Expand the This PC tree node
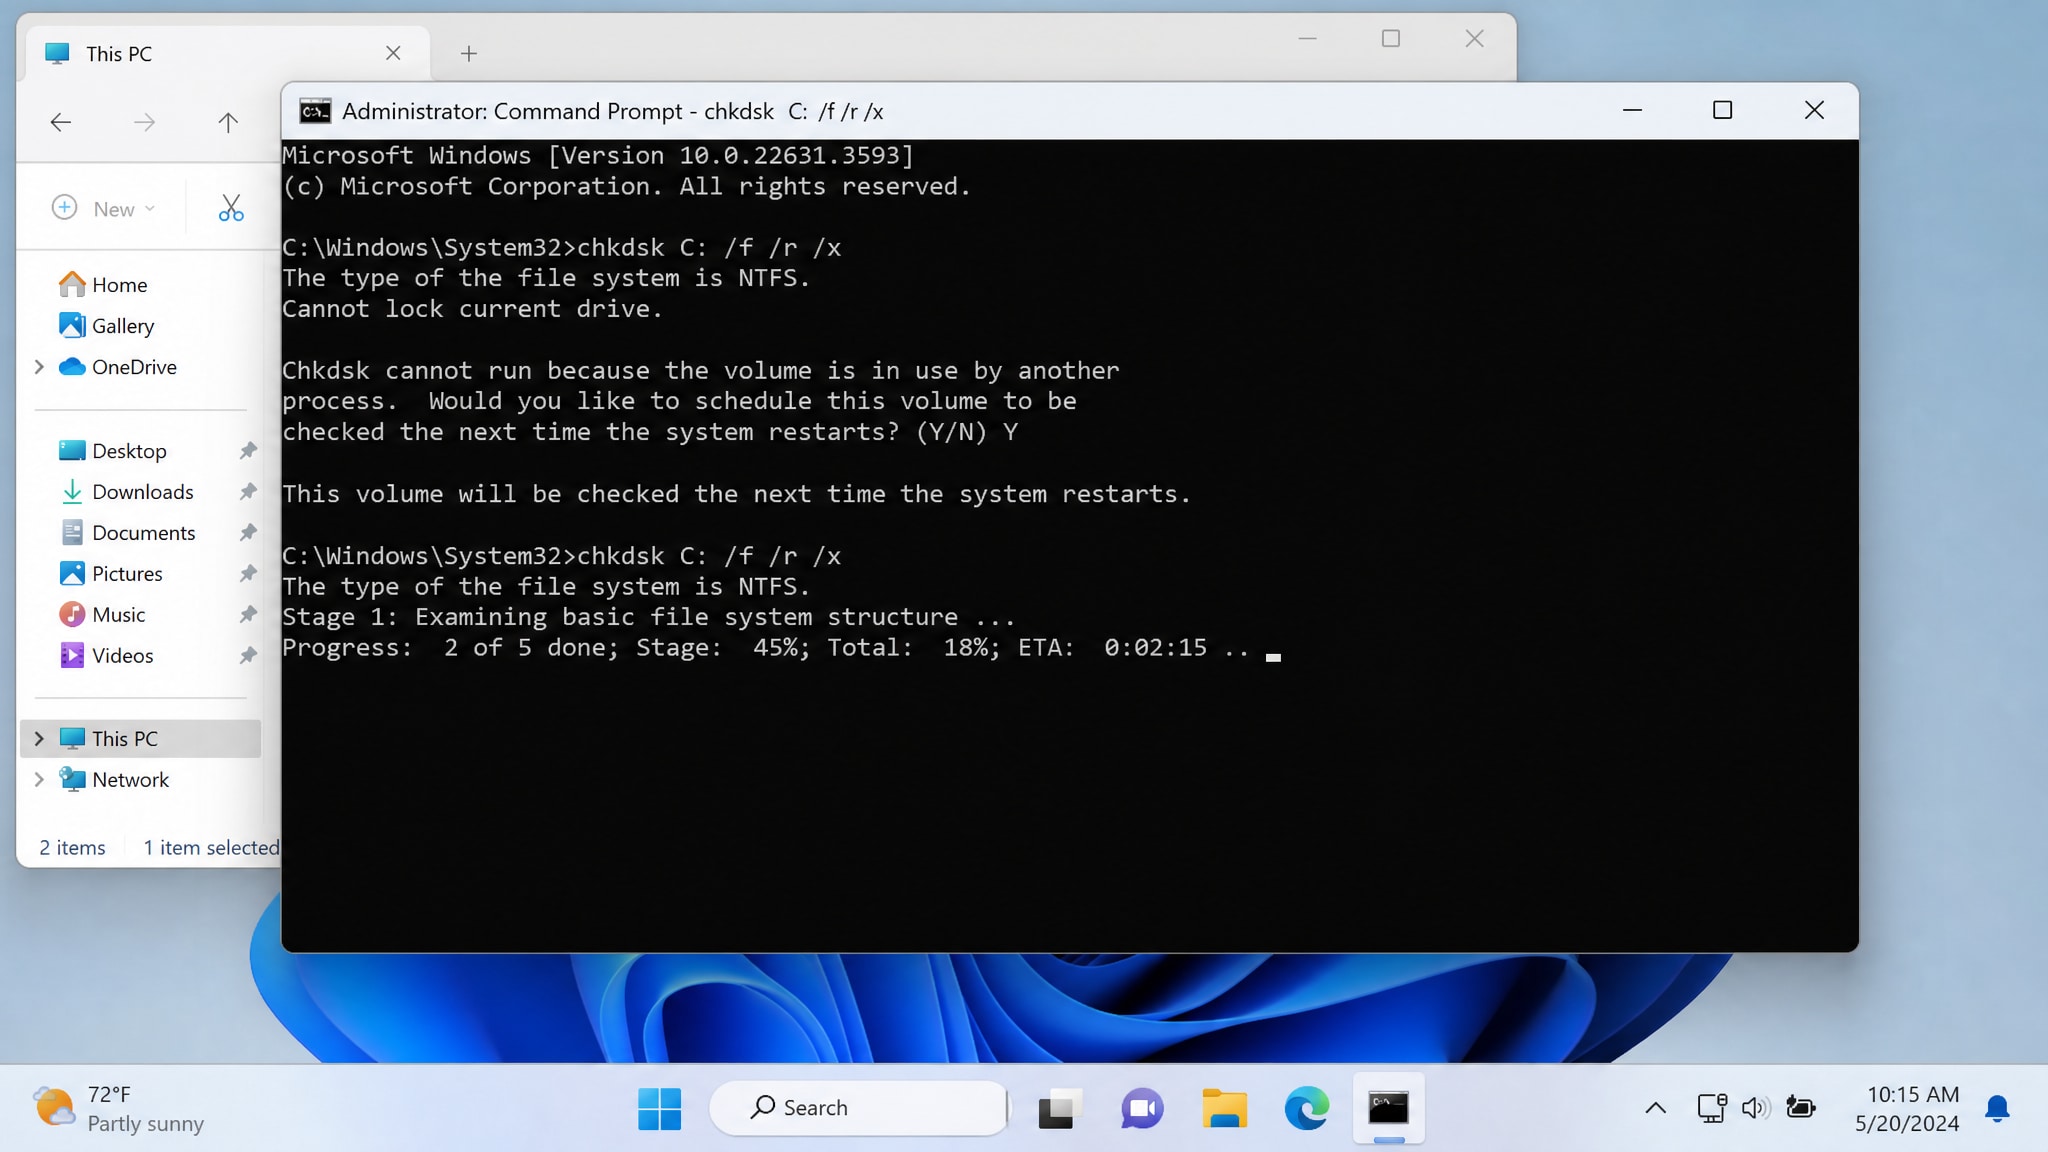This screenshot has width=2048, height=1152. (39, 739)
